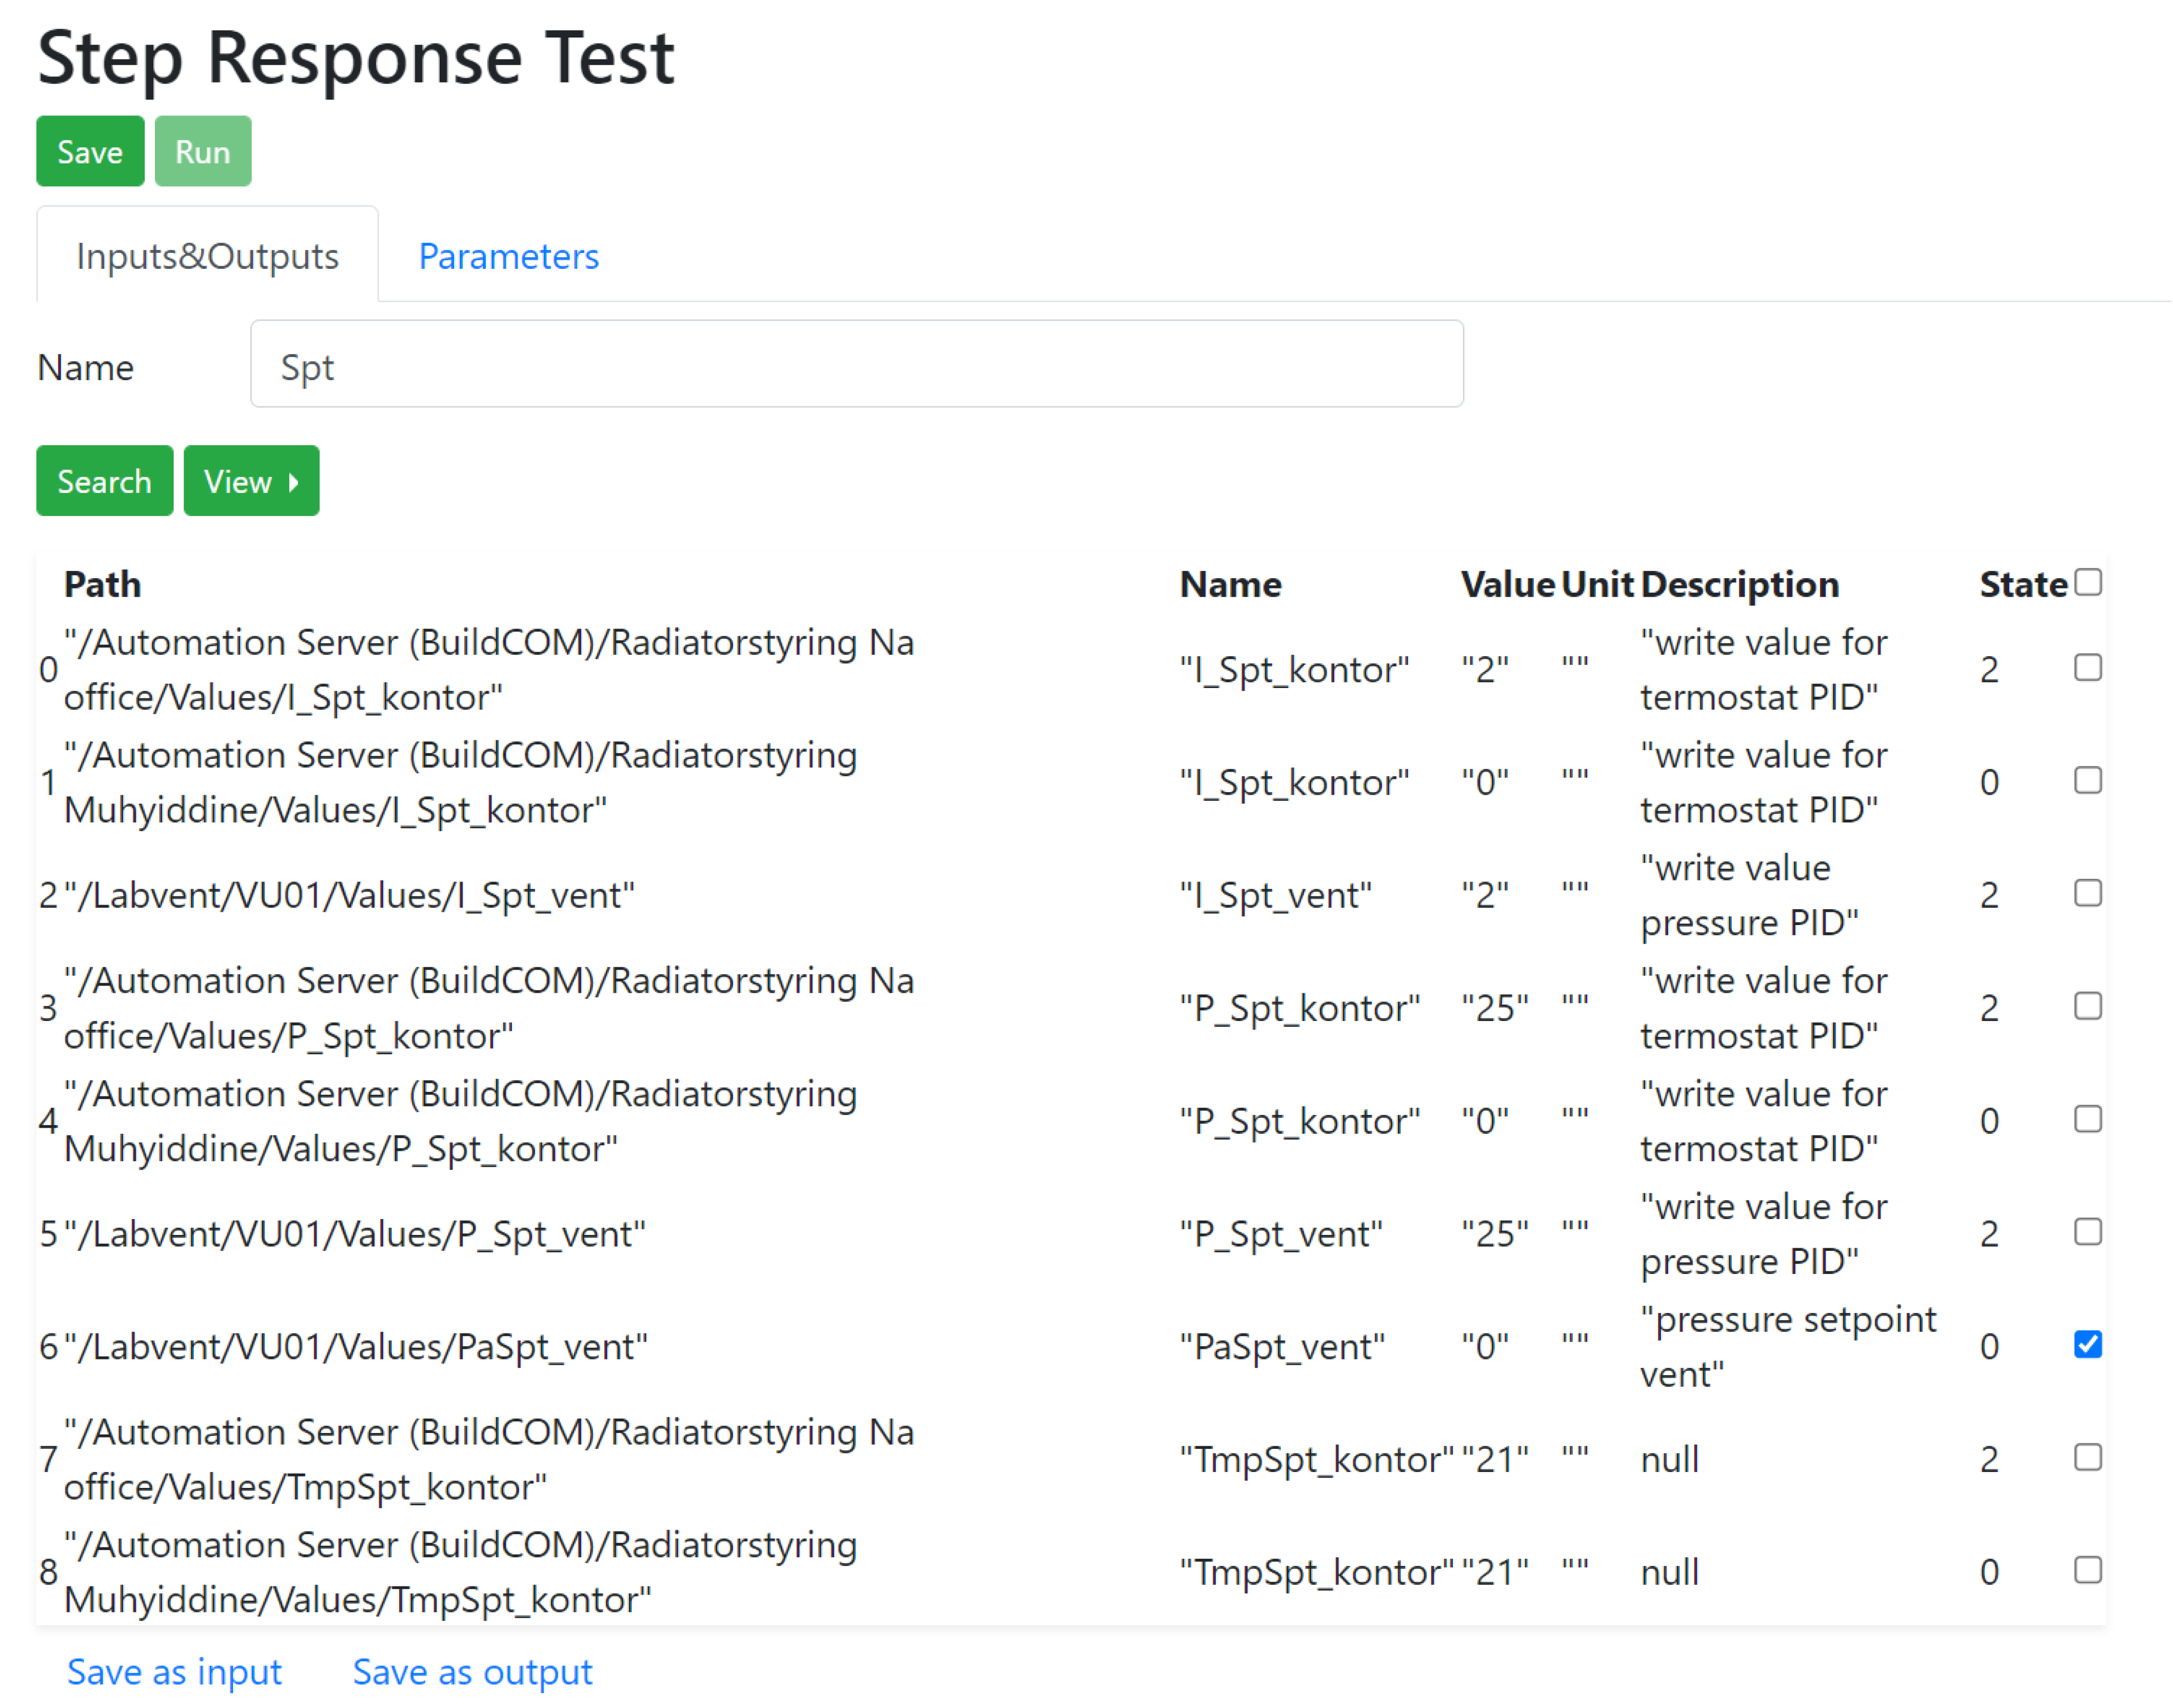2173x1708 pixels.
Task: Click the green Save button
Action: coord(90,151)
